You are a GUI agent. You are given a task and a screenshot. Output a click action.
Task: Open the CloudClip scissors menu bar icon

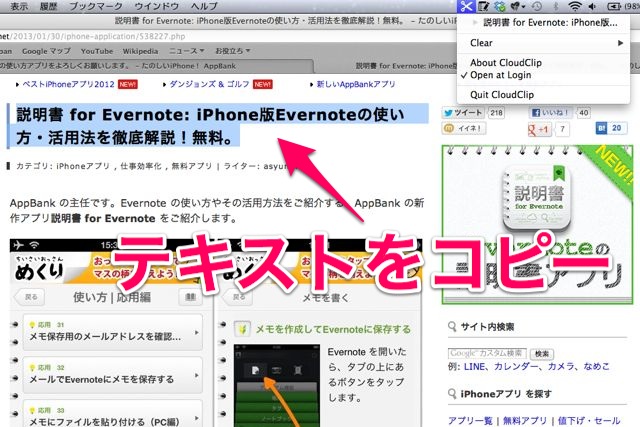466,6
